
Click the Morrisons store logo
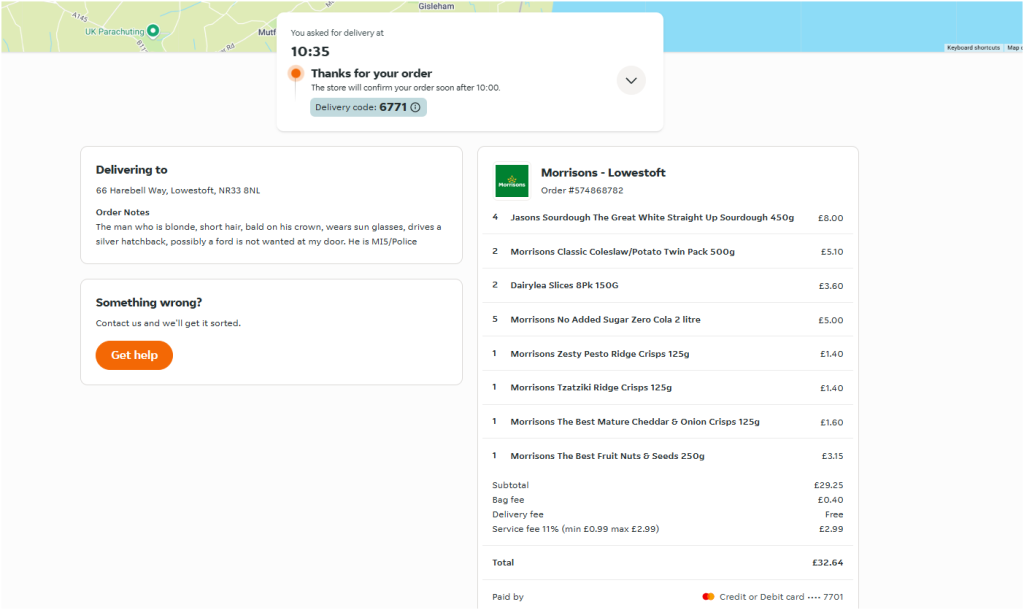[x=512, y=180]
